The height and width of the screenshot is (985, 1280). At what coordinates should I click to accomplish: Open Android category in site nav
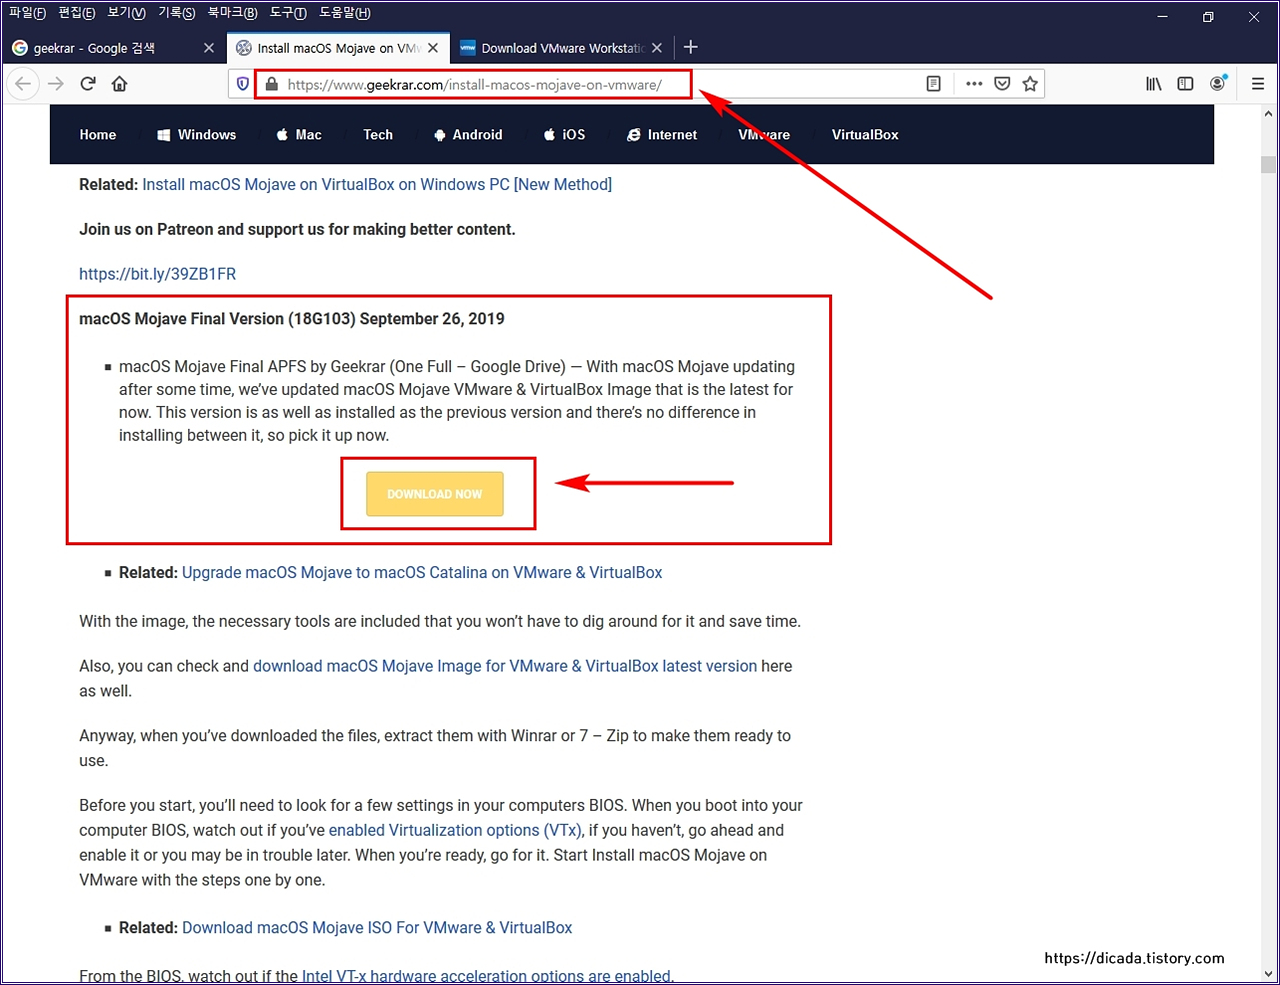click(x=468, y=135)
